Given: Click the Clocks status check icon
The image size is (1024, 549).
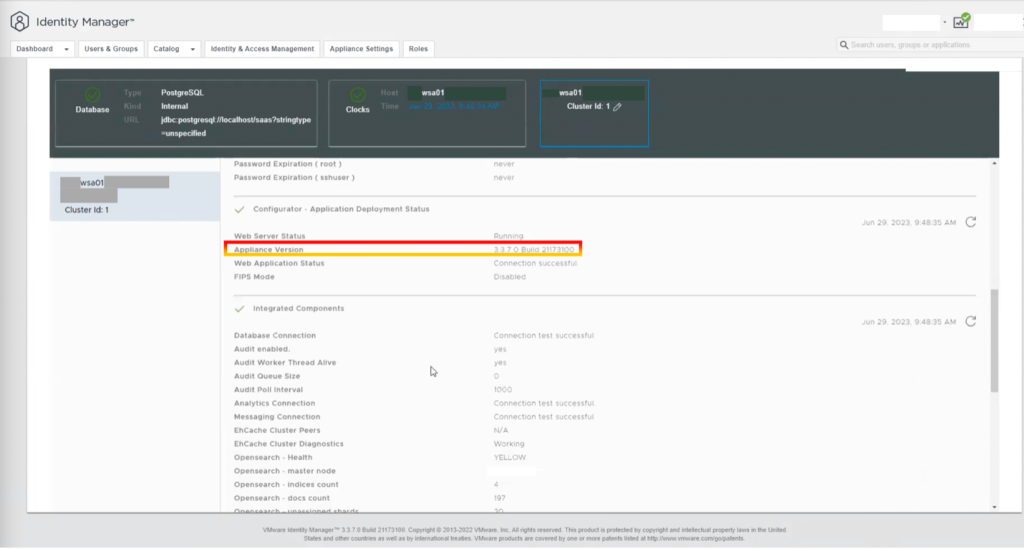Looking at the screenshot, I should [x=357, y=94].
